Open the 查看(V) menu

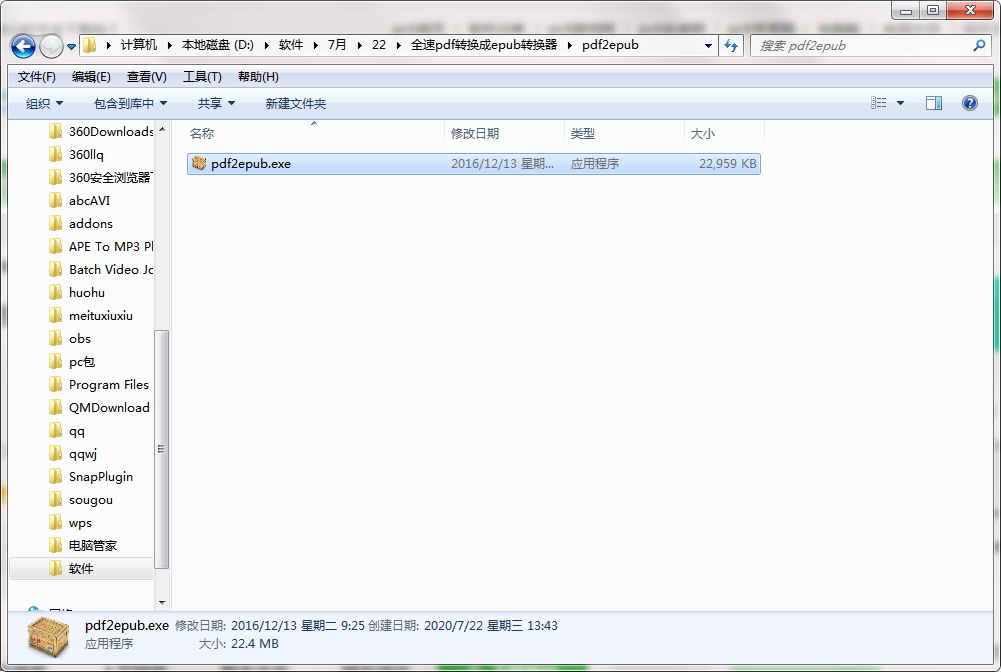tap(147, 77)
